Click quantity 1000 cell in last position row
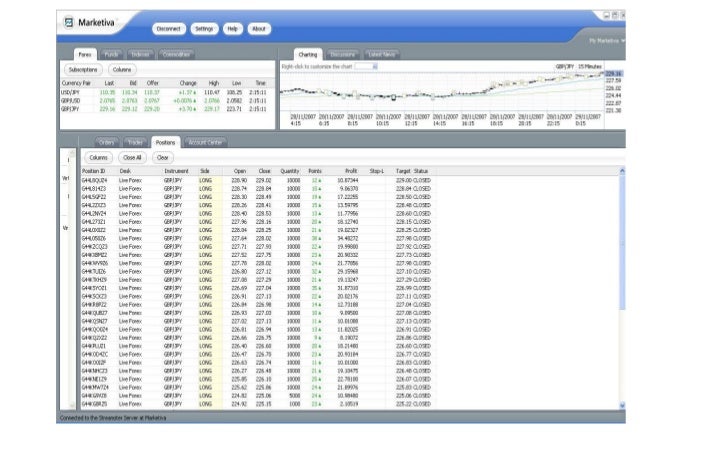The width and height of the screenshot is (728, 476). click(x=294, y=404)
